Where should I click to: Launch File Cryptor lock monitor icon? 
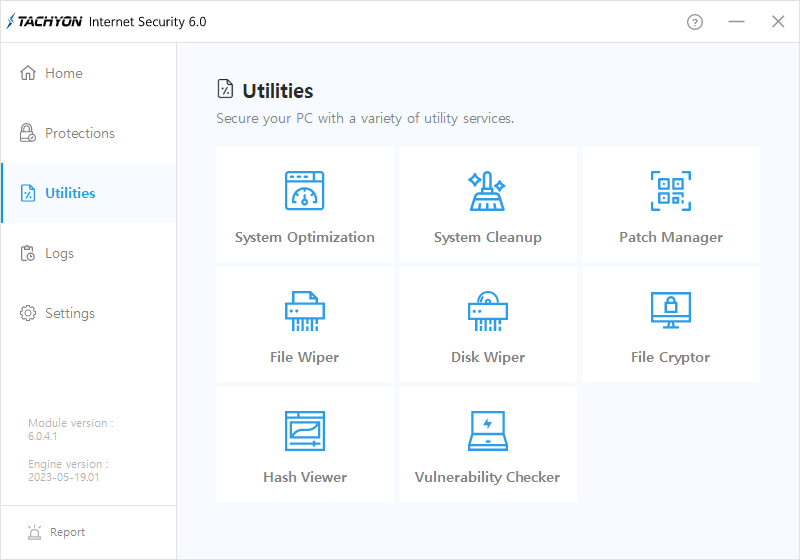tap(671, 310)
